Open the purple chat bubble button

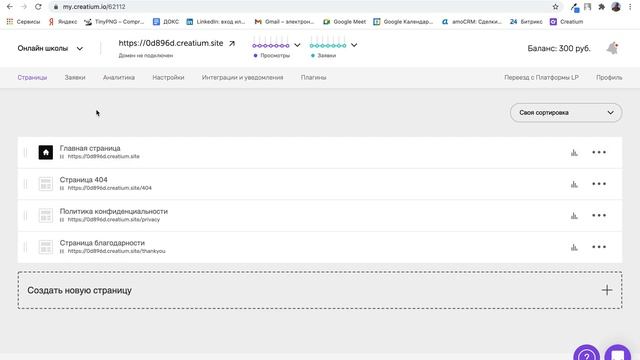(x=618, y=353)
